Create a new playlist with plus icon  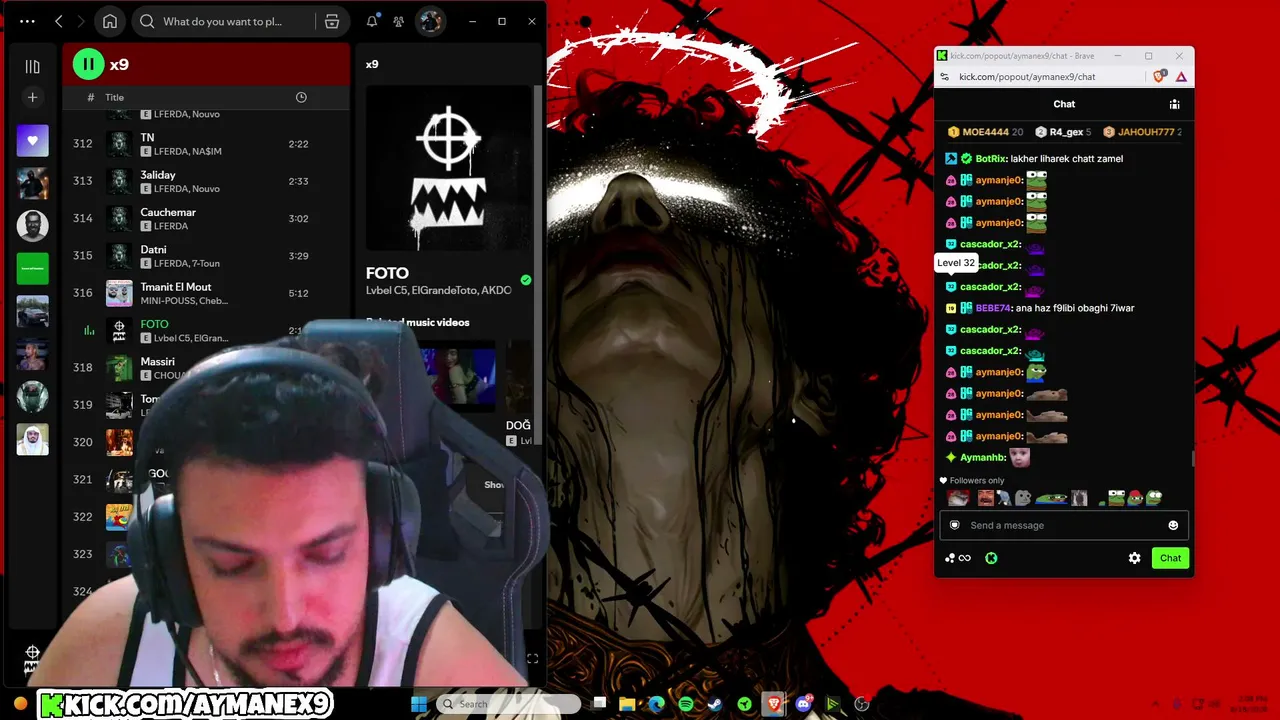(32, 97)
